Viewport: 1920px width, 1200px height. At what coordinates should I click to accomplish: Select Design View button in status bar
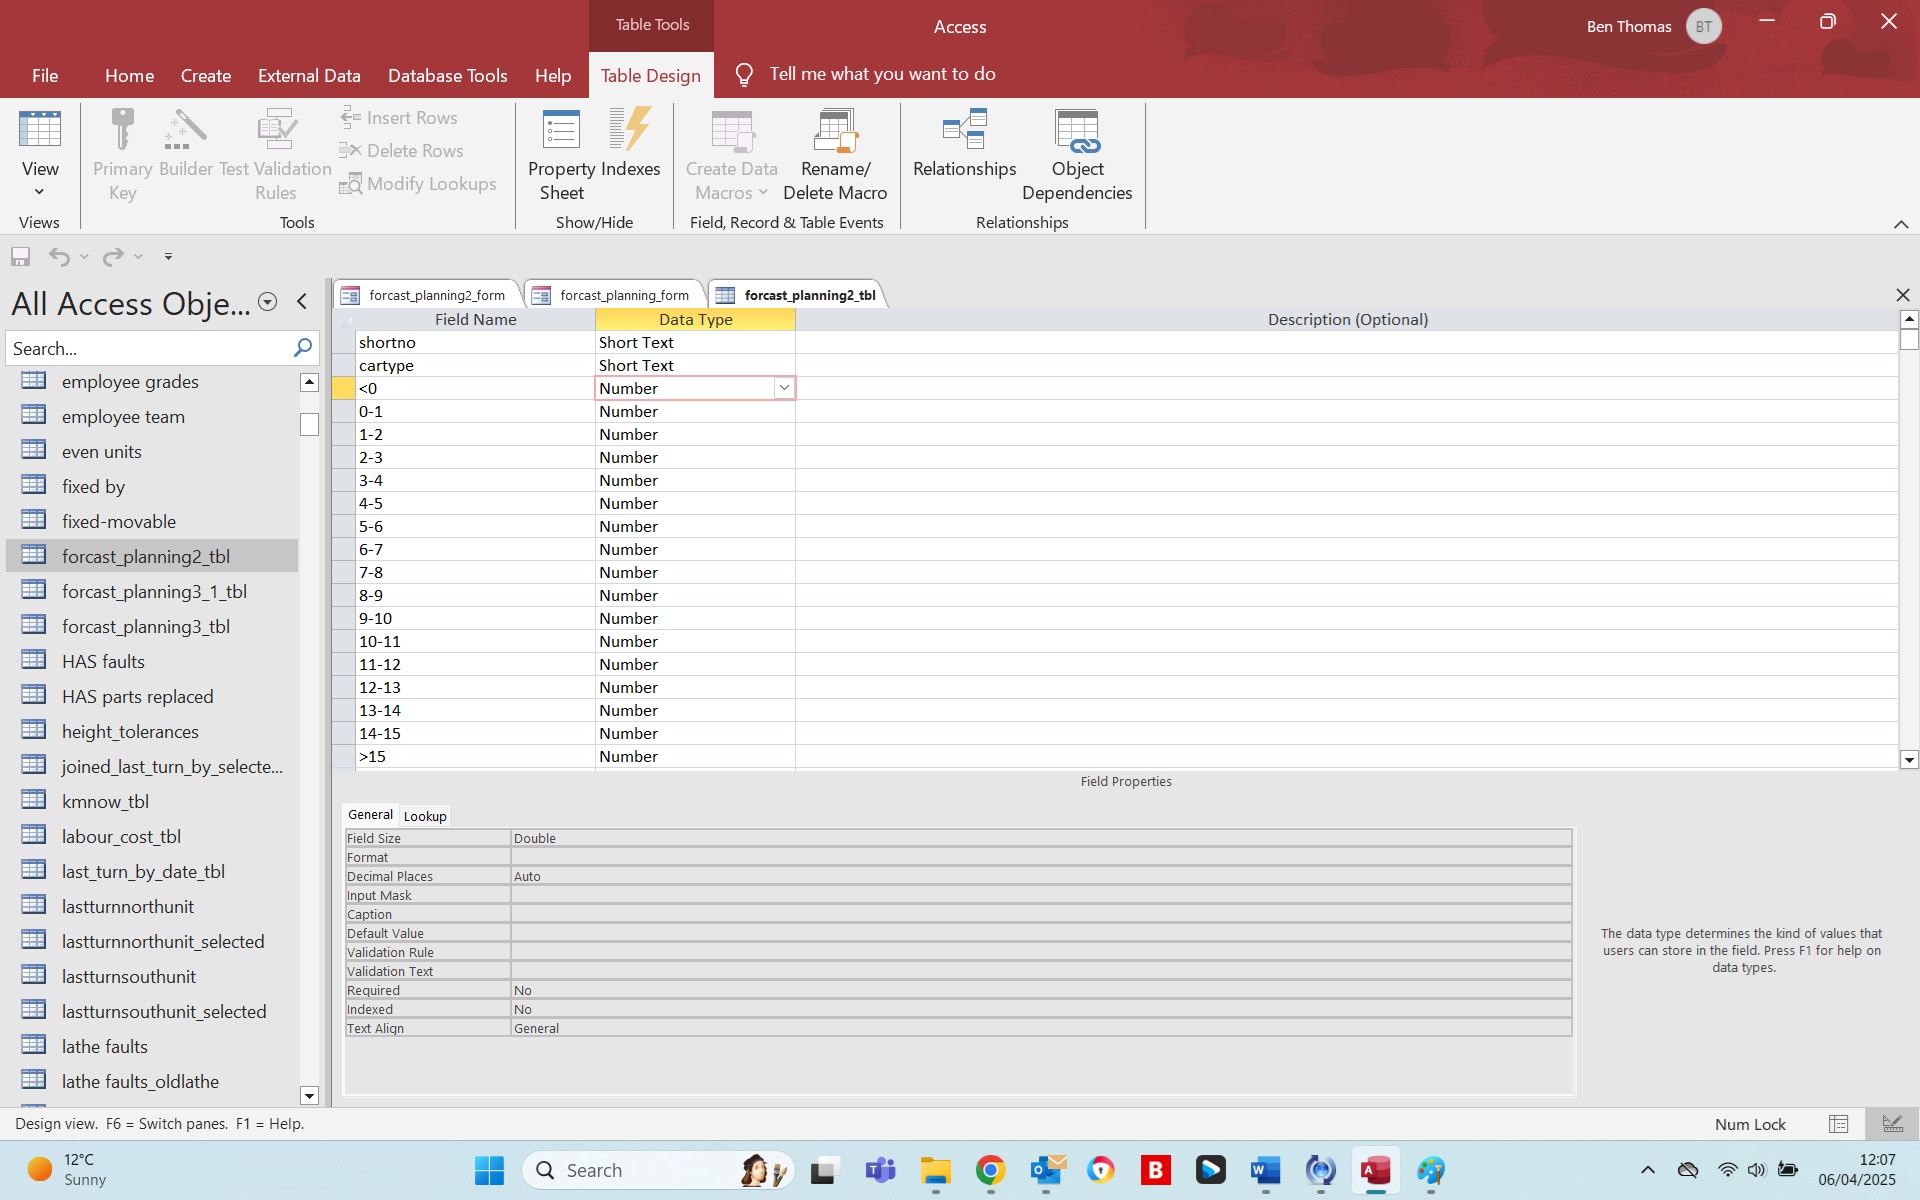coord(1892,1124)
